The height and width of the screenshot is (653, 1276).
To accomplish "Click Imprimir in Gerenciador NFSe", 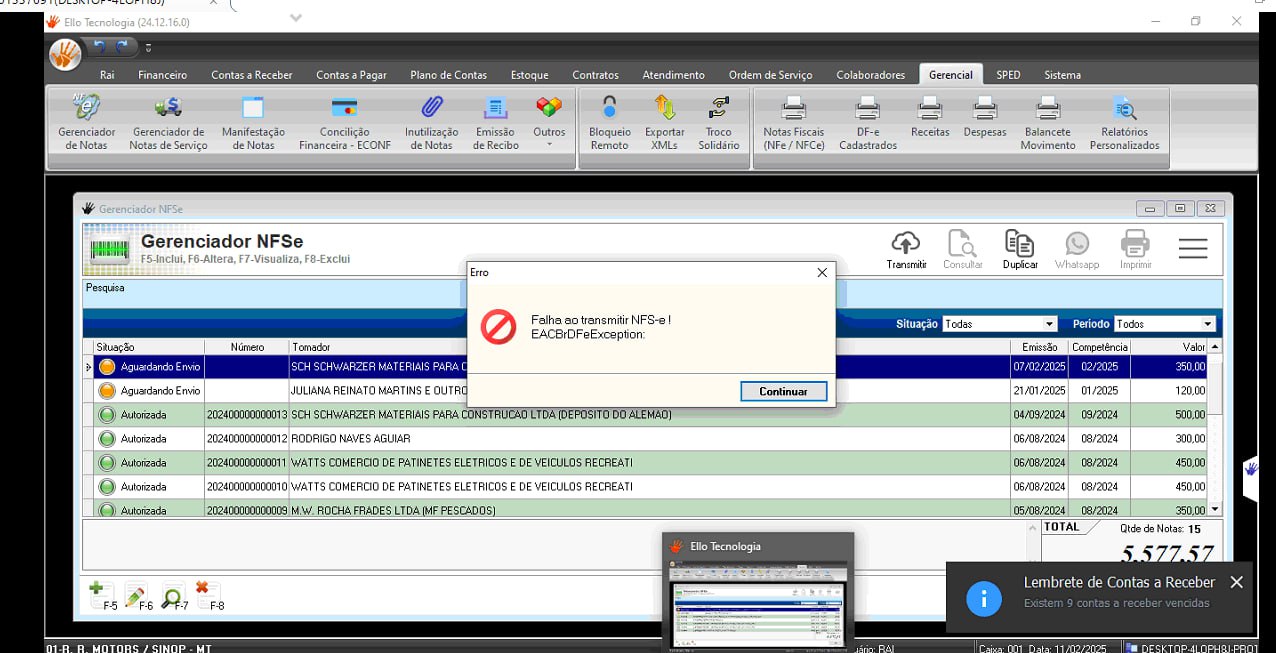I will click(x=1135, y=249).
